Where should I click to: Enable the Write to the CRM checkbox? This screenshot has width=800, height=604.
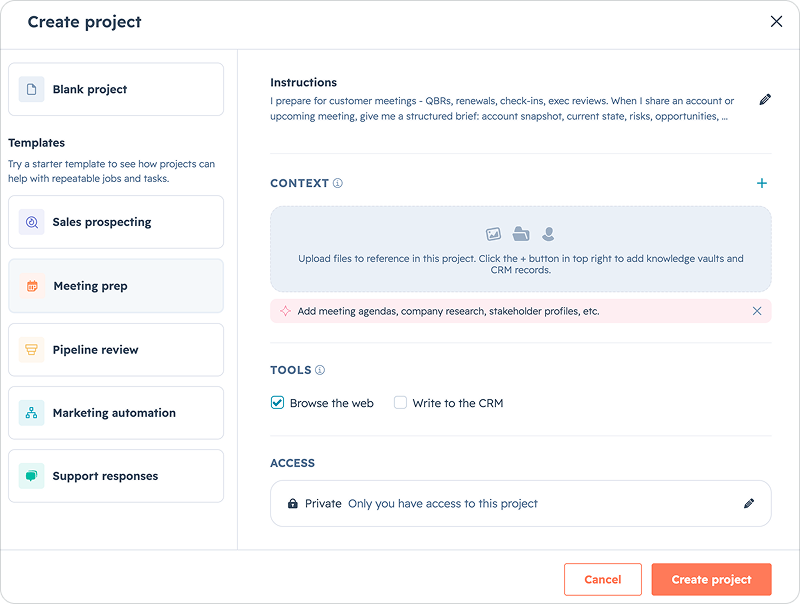click(401, 403)
